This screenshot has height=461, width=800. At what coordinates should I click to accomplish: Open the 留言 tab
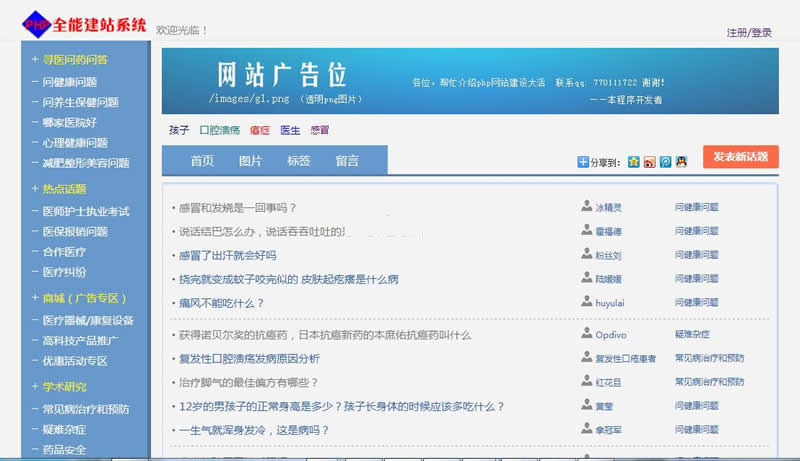pyautogui.click(x=347, y=161)
